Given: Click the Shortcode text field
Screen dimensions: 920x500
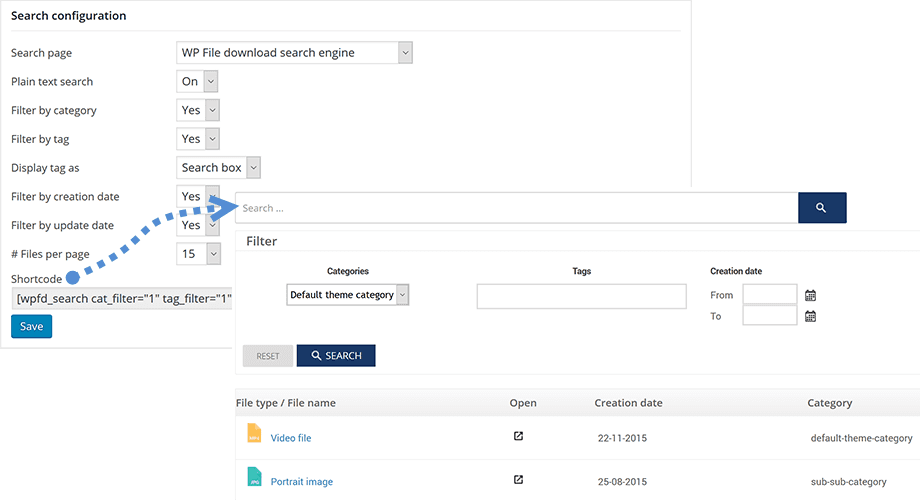Looking at the screenshot, I should coord(122,298).
